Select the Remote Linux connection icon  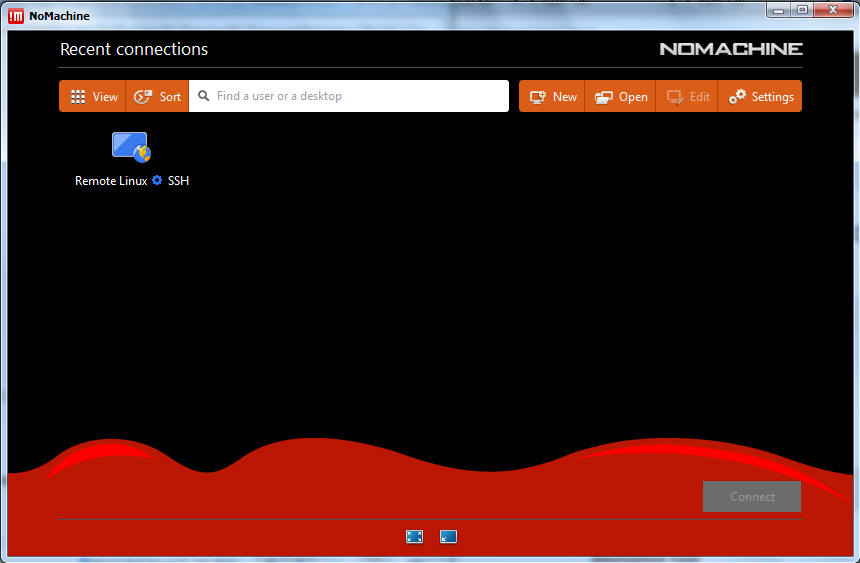130,147
